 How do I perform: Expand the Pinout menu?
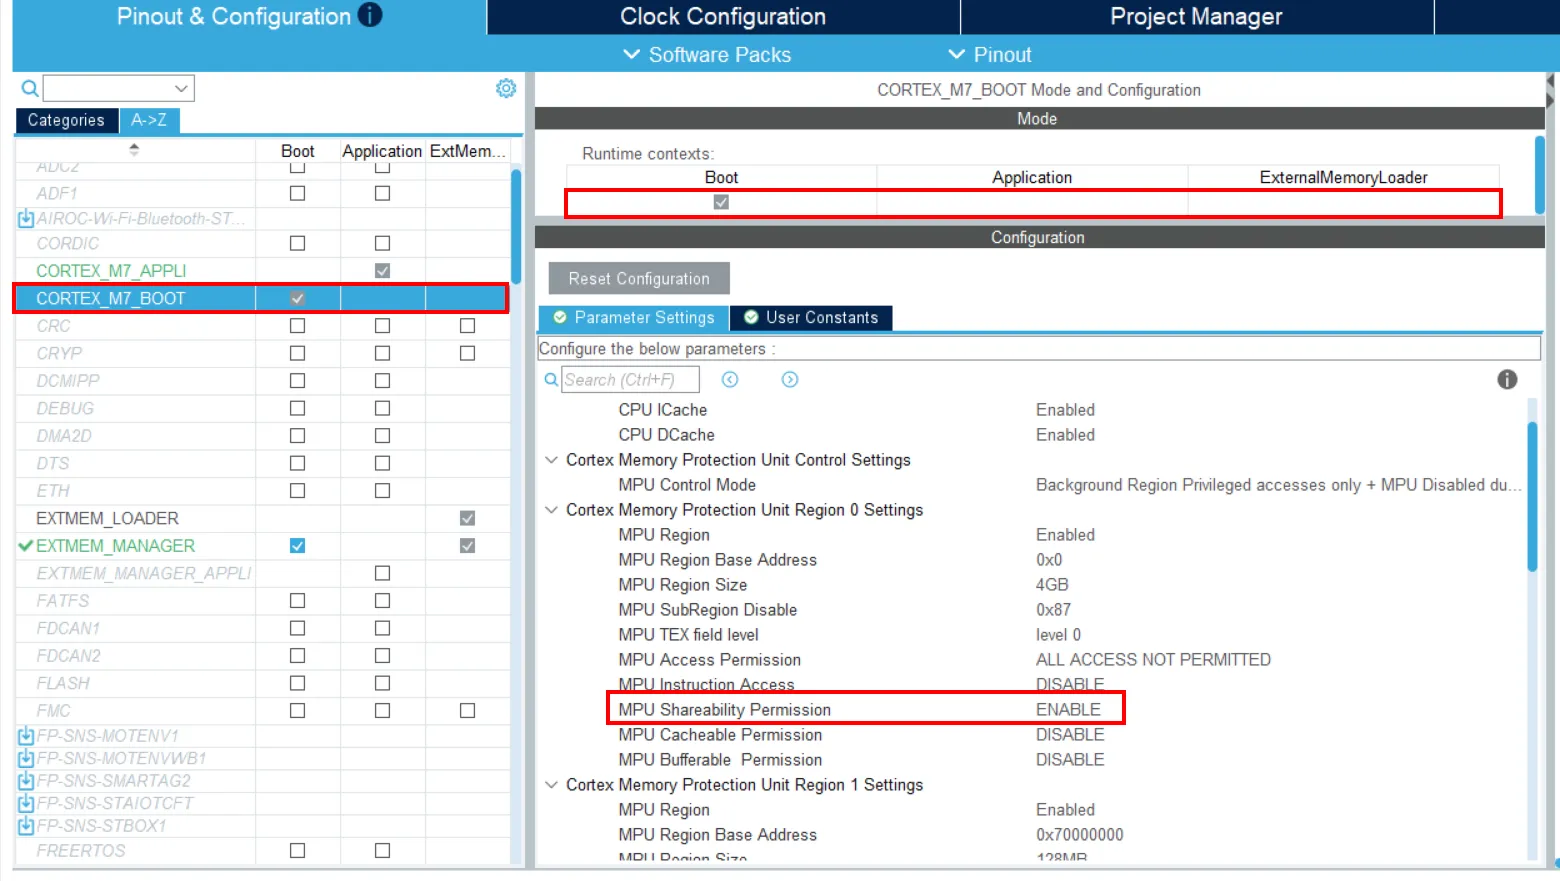point(990,55)
